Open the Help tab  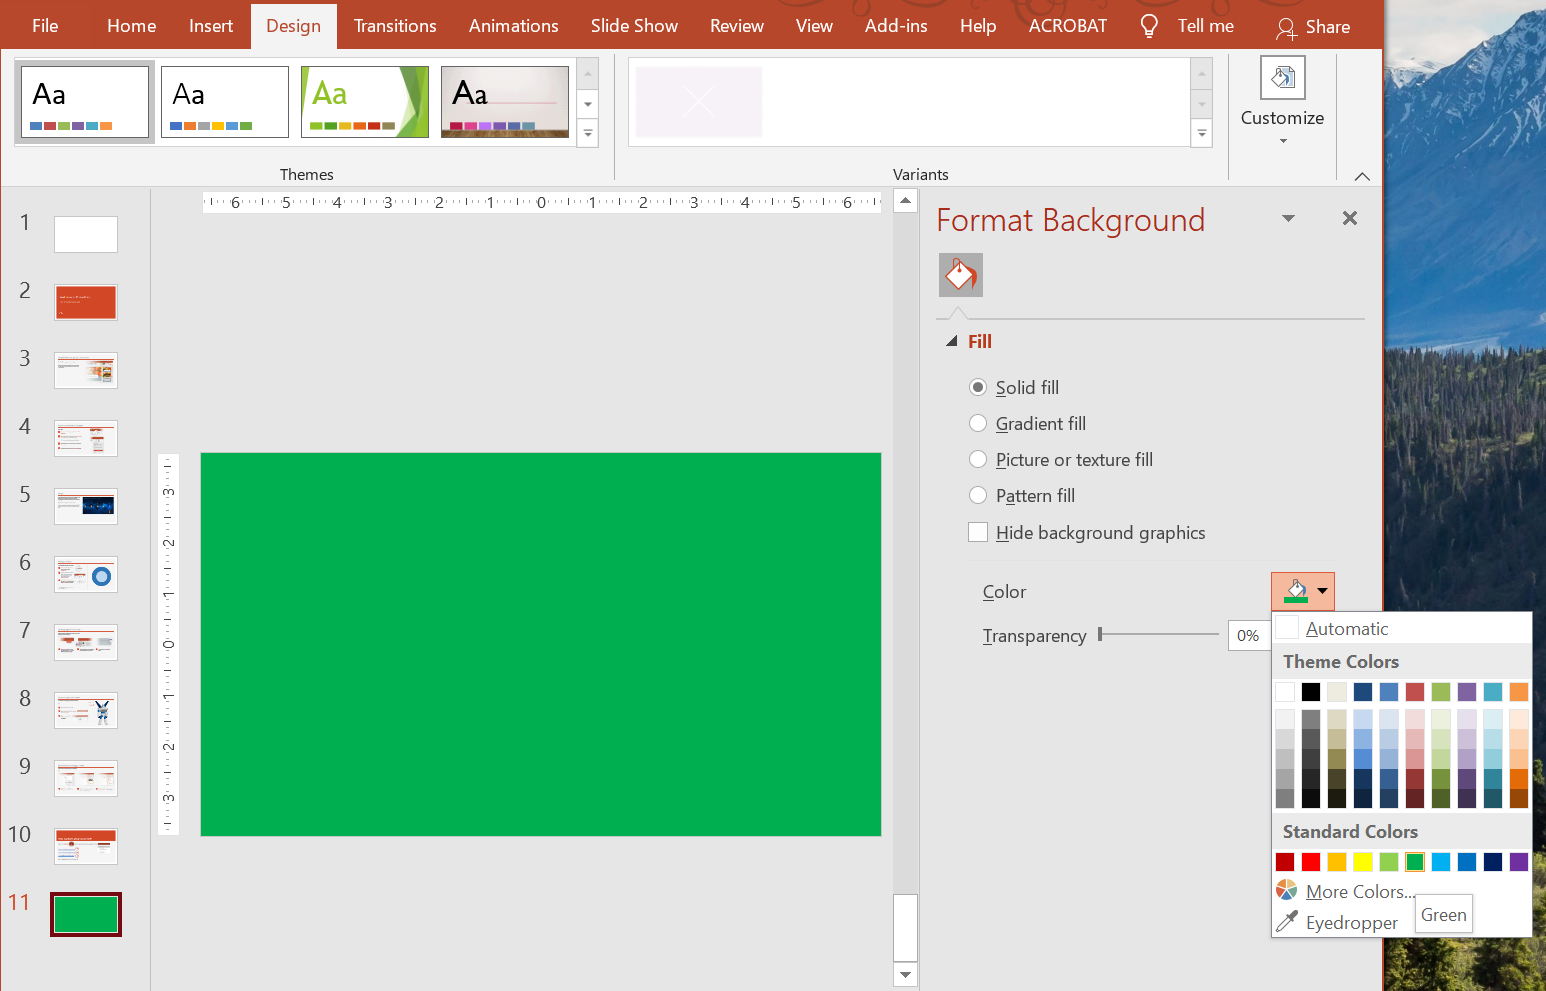(x=978, y=26)
